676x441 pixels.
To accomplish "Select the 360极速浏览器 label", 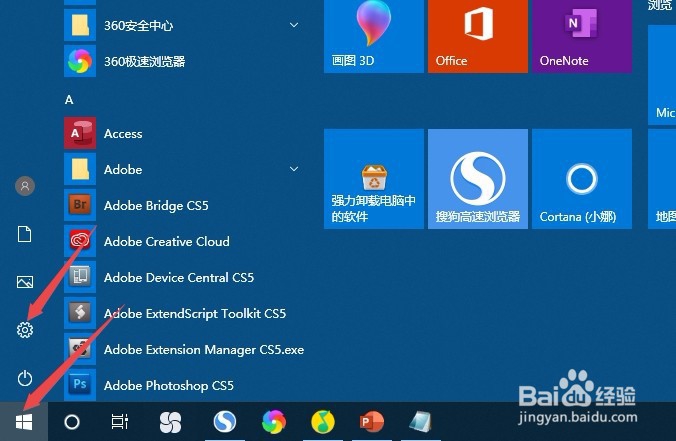I will (144, 62).
